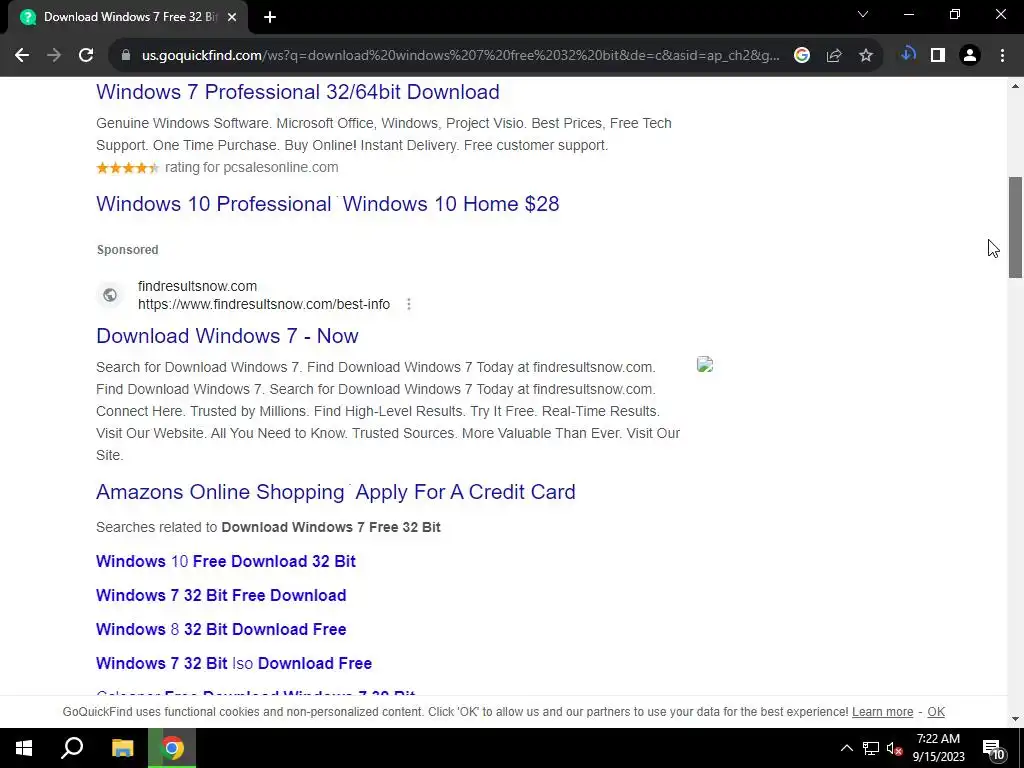Image resolution: width=1024 pixels, height=768 pixels.
Task: Select the Download Windows 7 Free tab
Action: click(x=124, y=17)
